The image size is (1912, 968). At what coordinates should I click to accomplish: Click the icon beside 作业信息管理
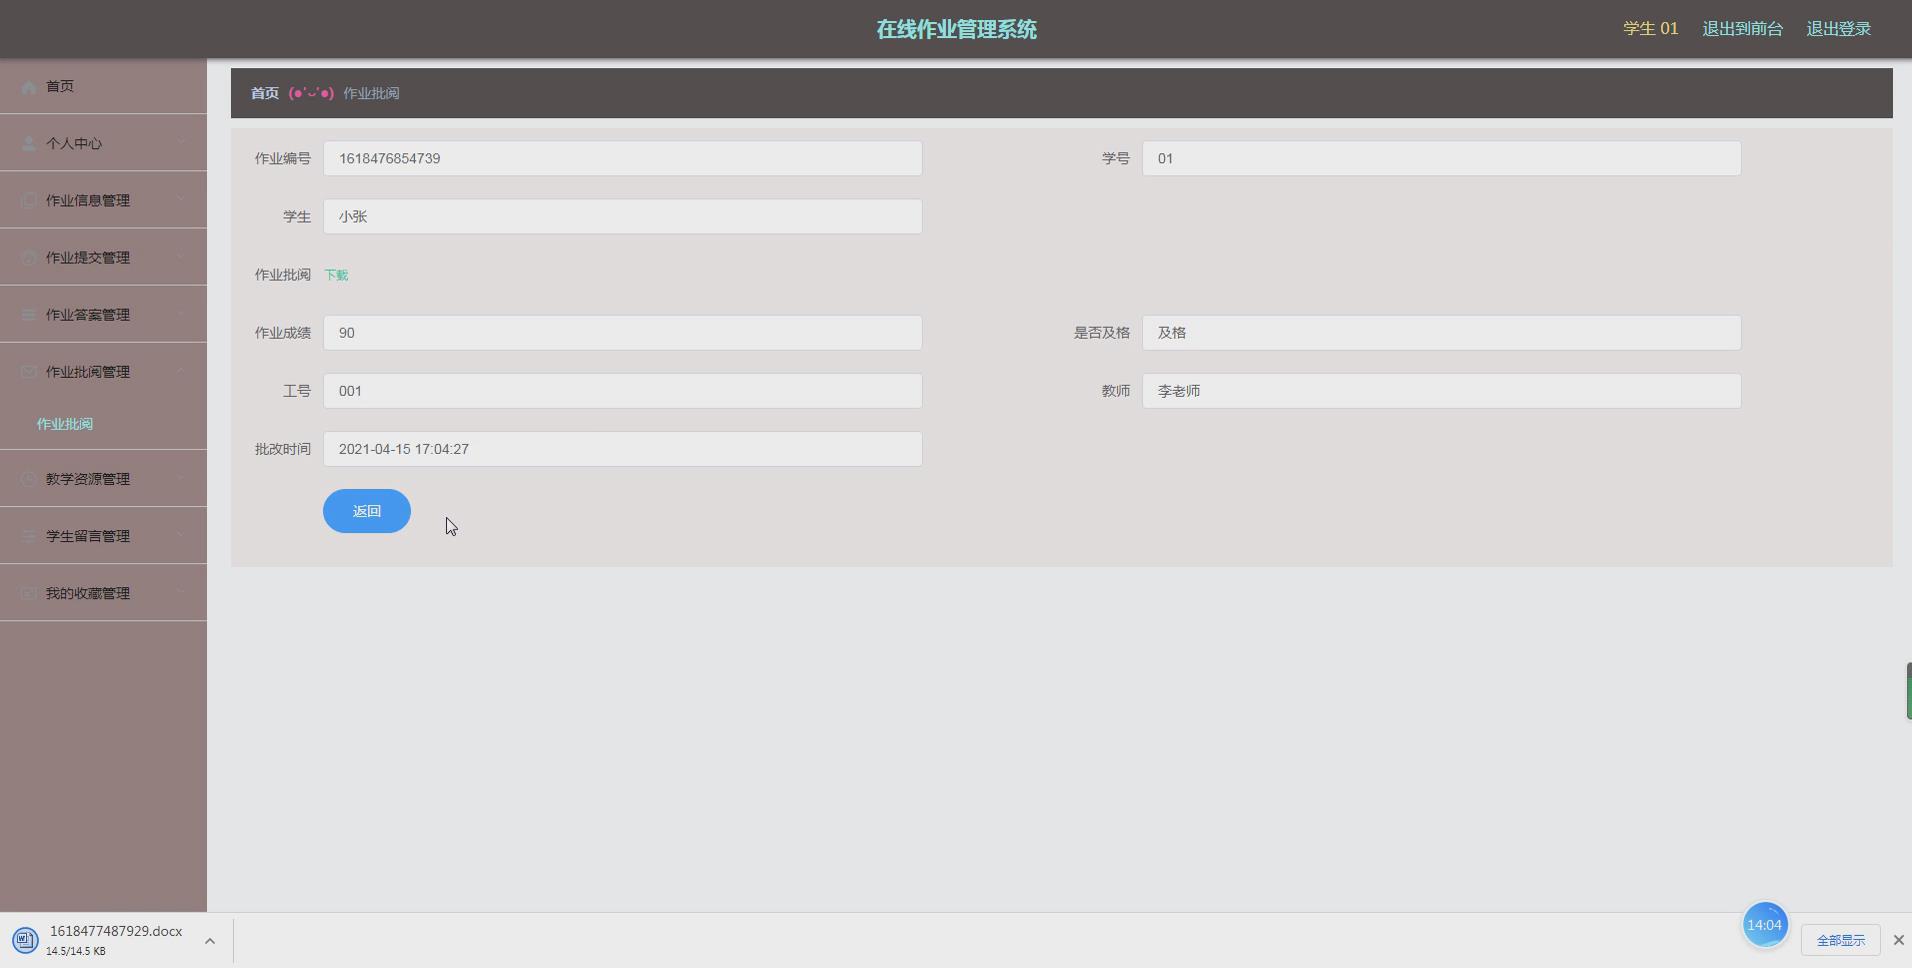28,199
